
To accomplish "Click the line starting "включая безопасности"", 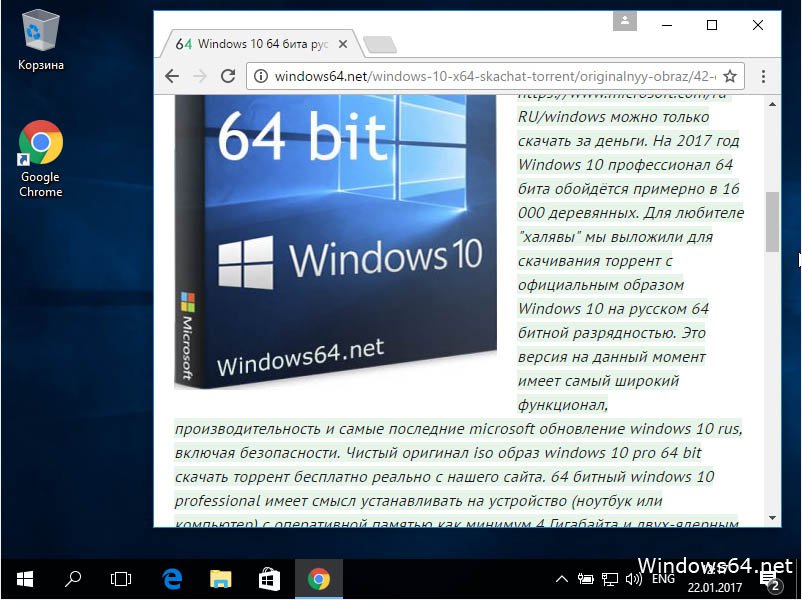I will click(438, 453).
